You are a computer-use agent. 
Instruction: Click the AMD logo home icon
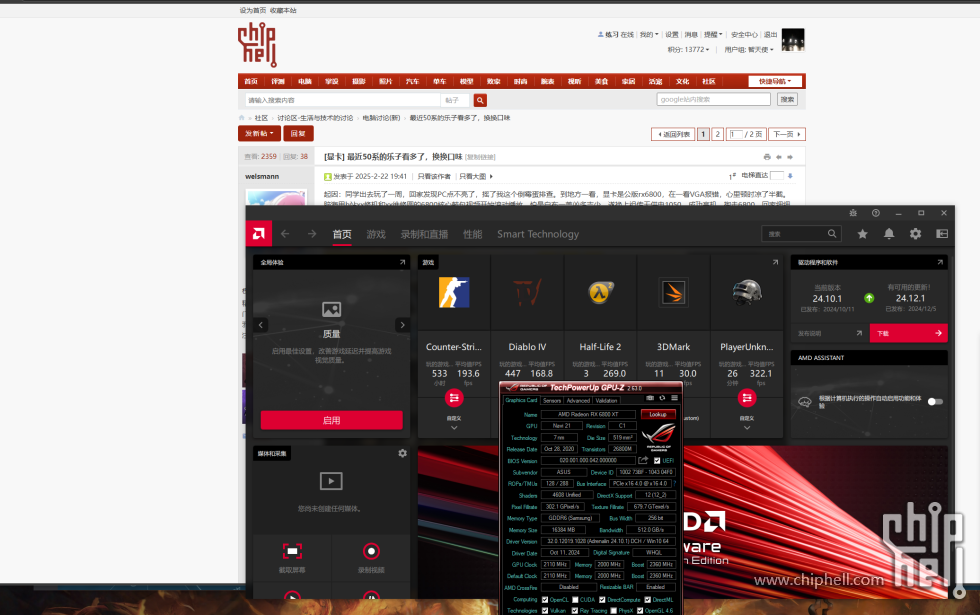pos(258,234)
